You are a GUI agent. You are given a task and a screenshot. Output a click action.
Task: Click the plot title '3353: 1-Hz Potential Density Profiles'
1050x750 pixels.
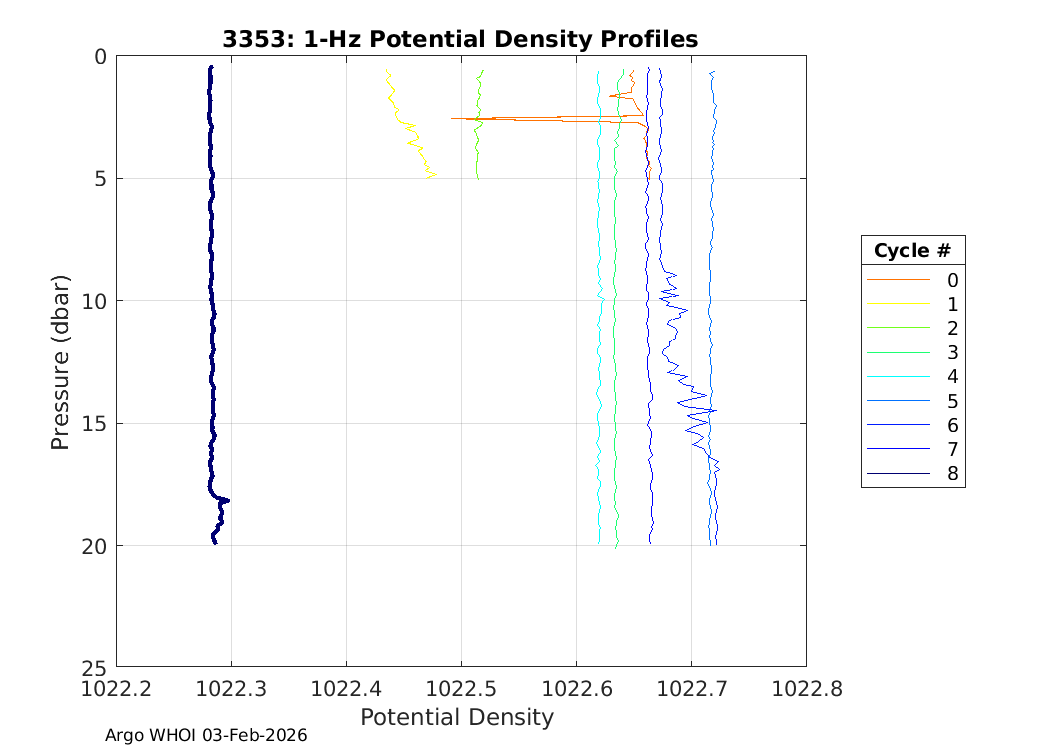(459, 39)
